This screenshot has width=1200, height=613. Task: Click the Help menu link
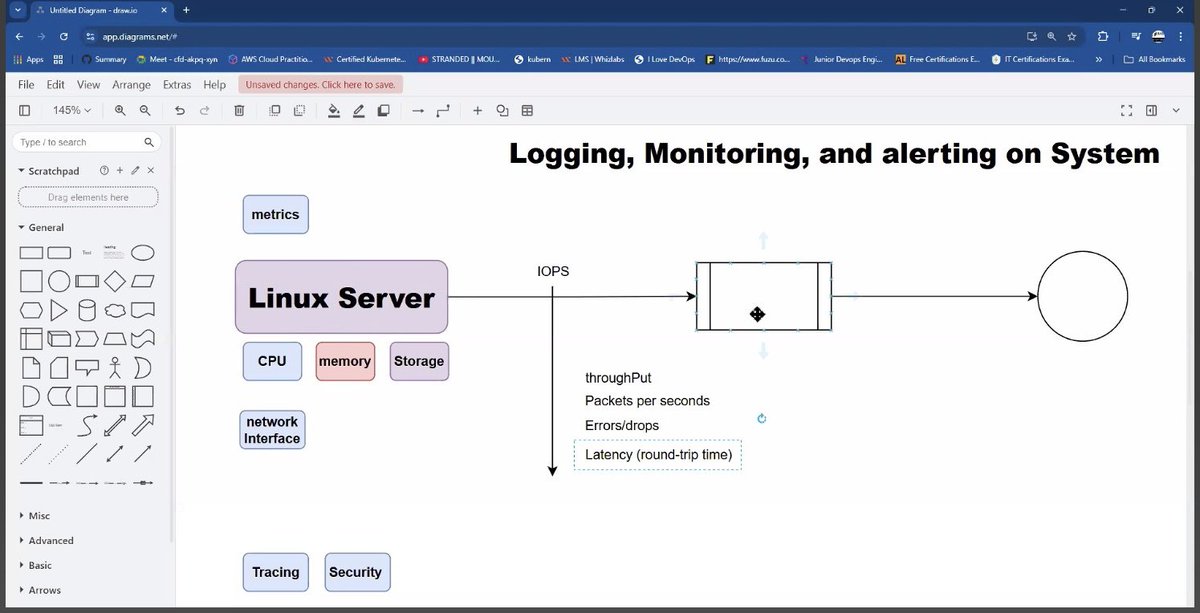[x=214, y=85]
